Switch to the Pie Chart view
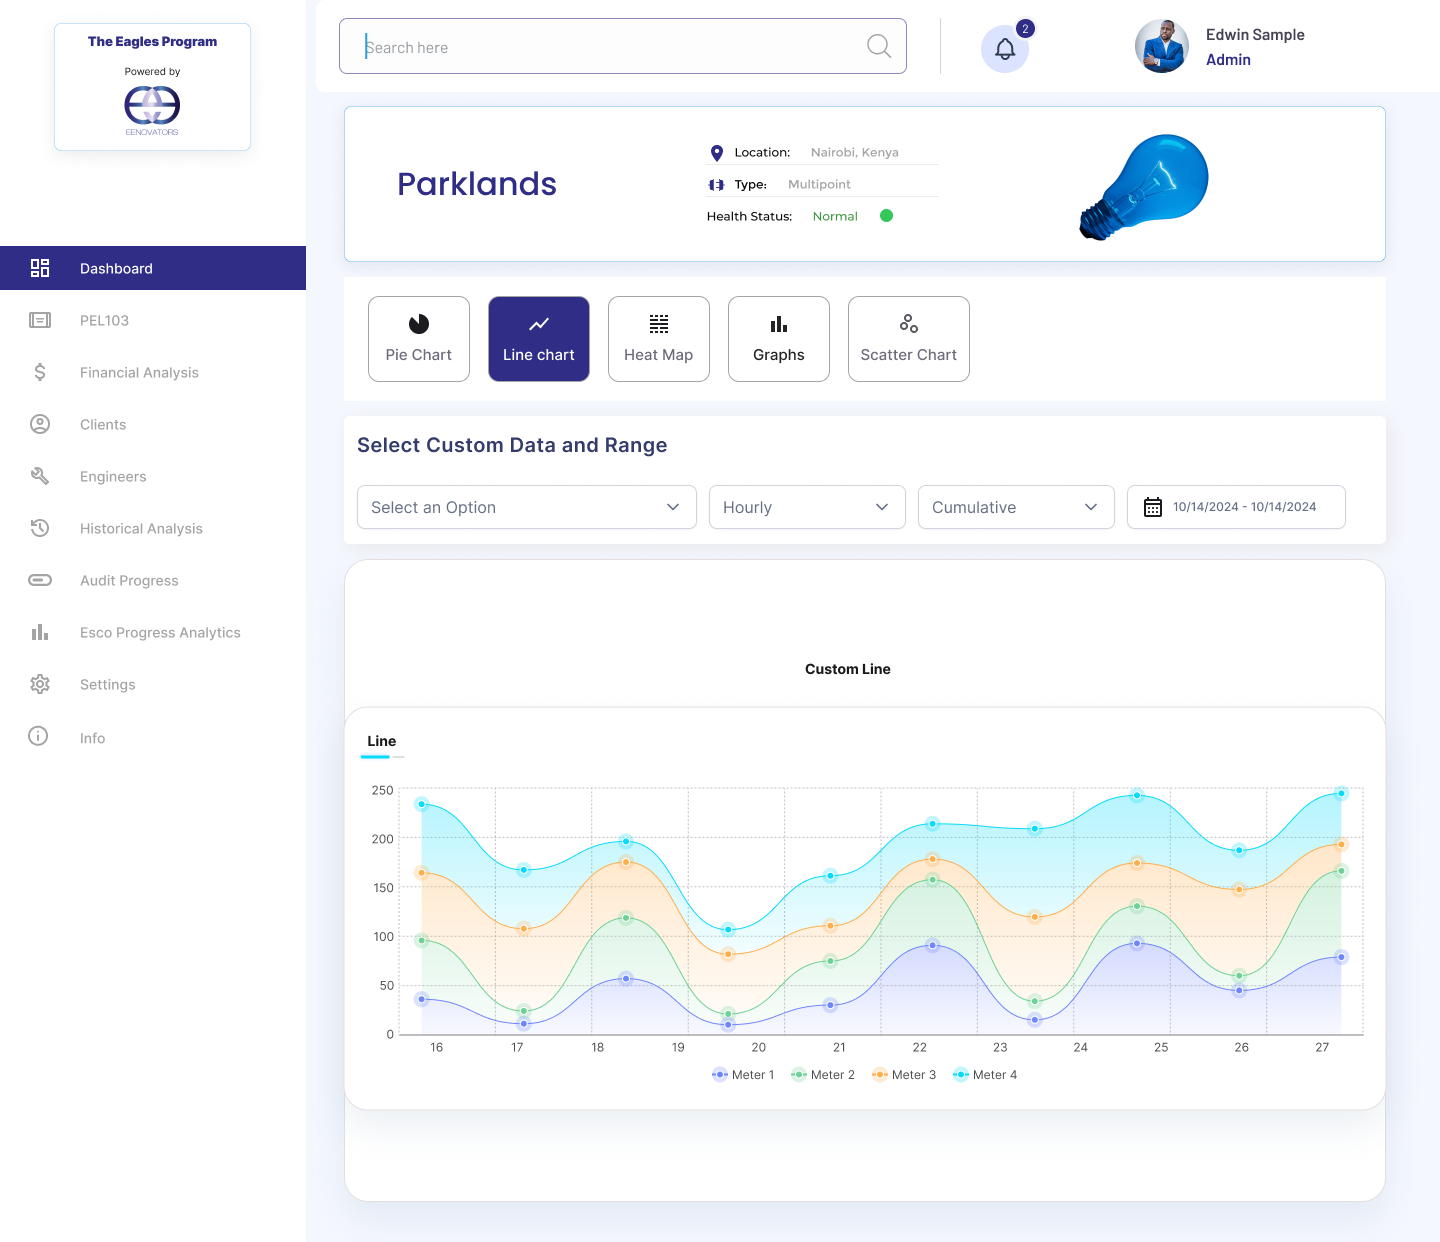This screenshot has height=1242, width=1440. coord(419,339)
